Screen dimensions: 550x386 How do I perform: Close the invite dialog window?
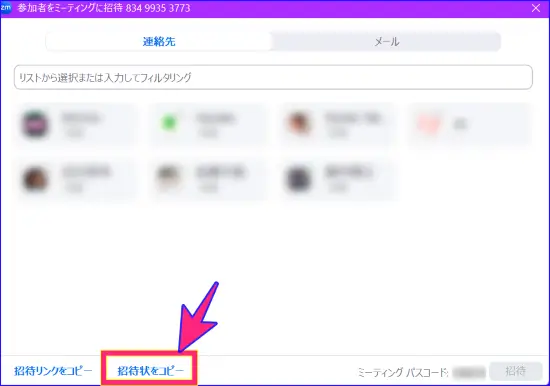click(536, 8)
